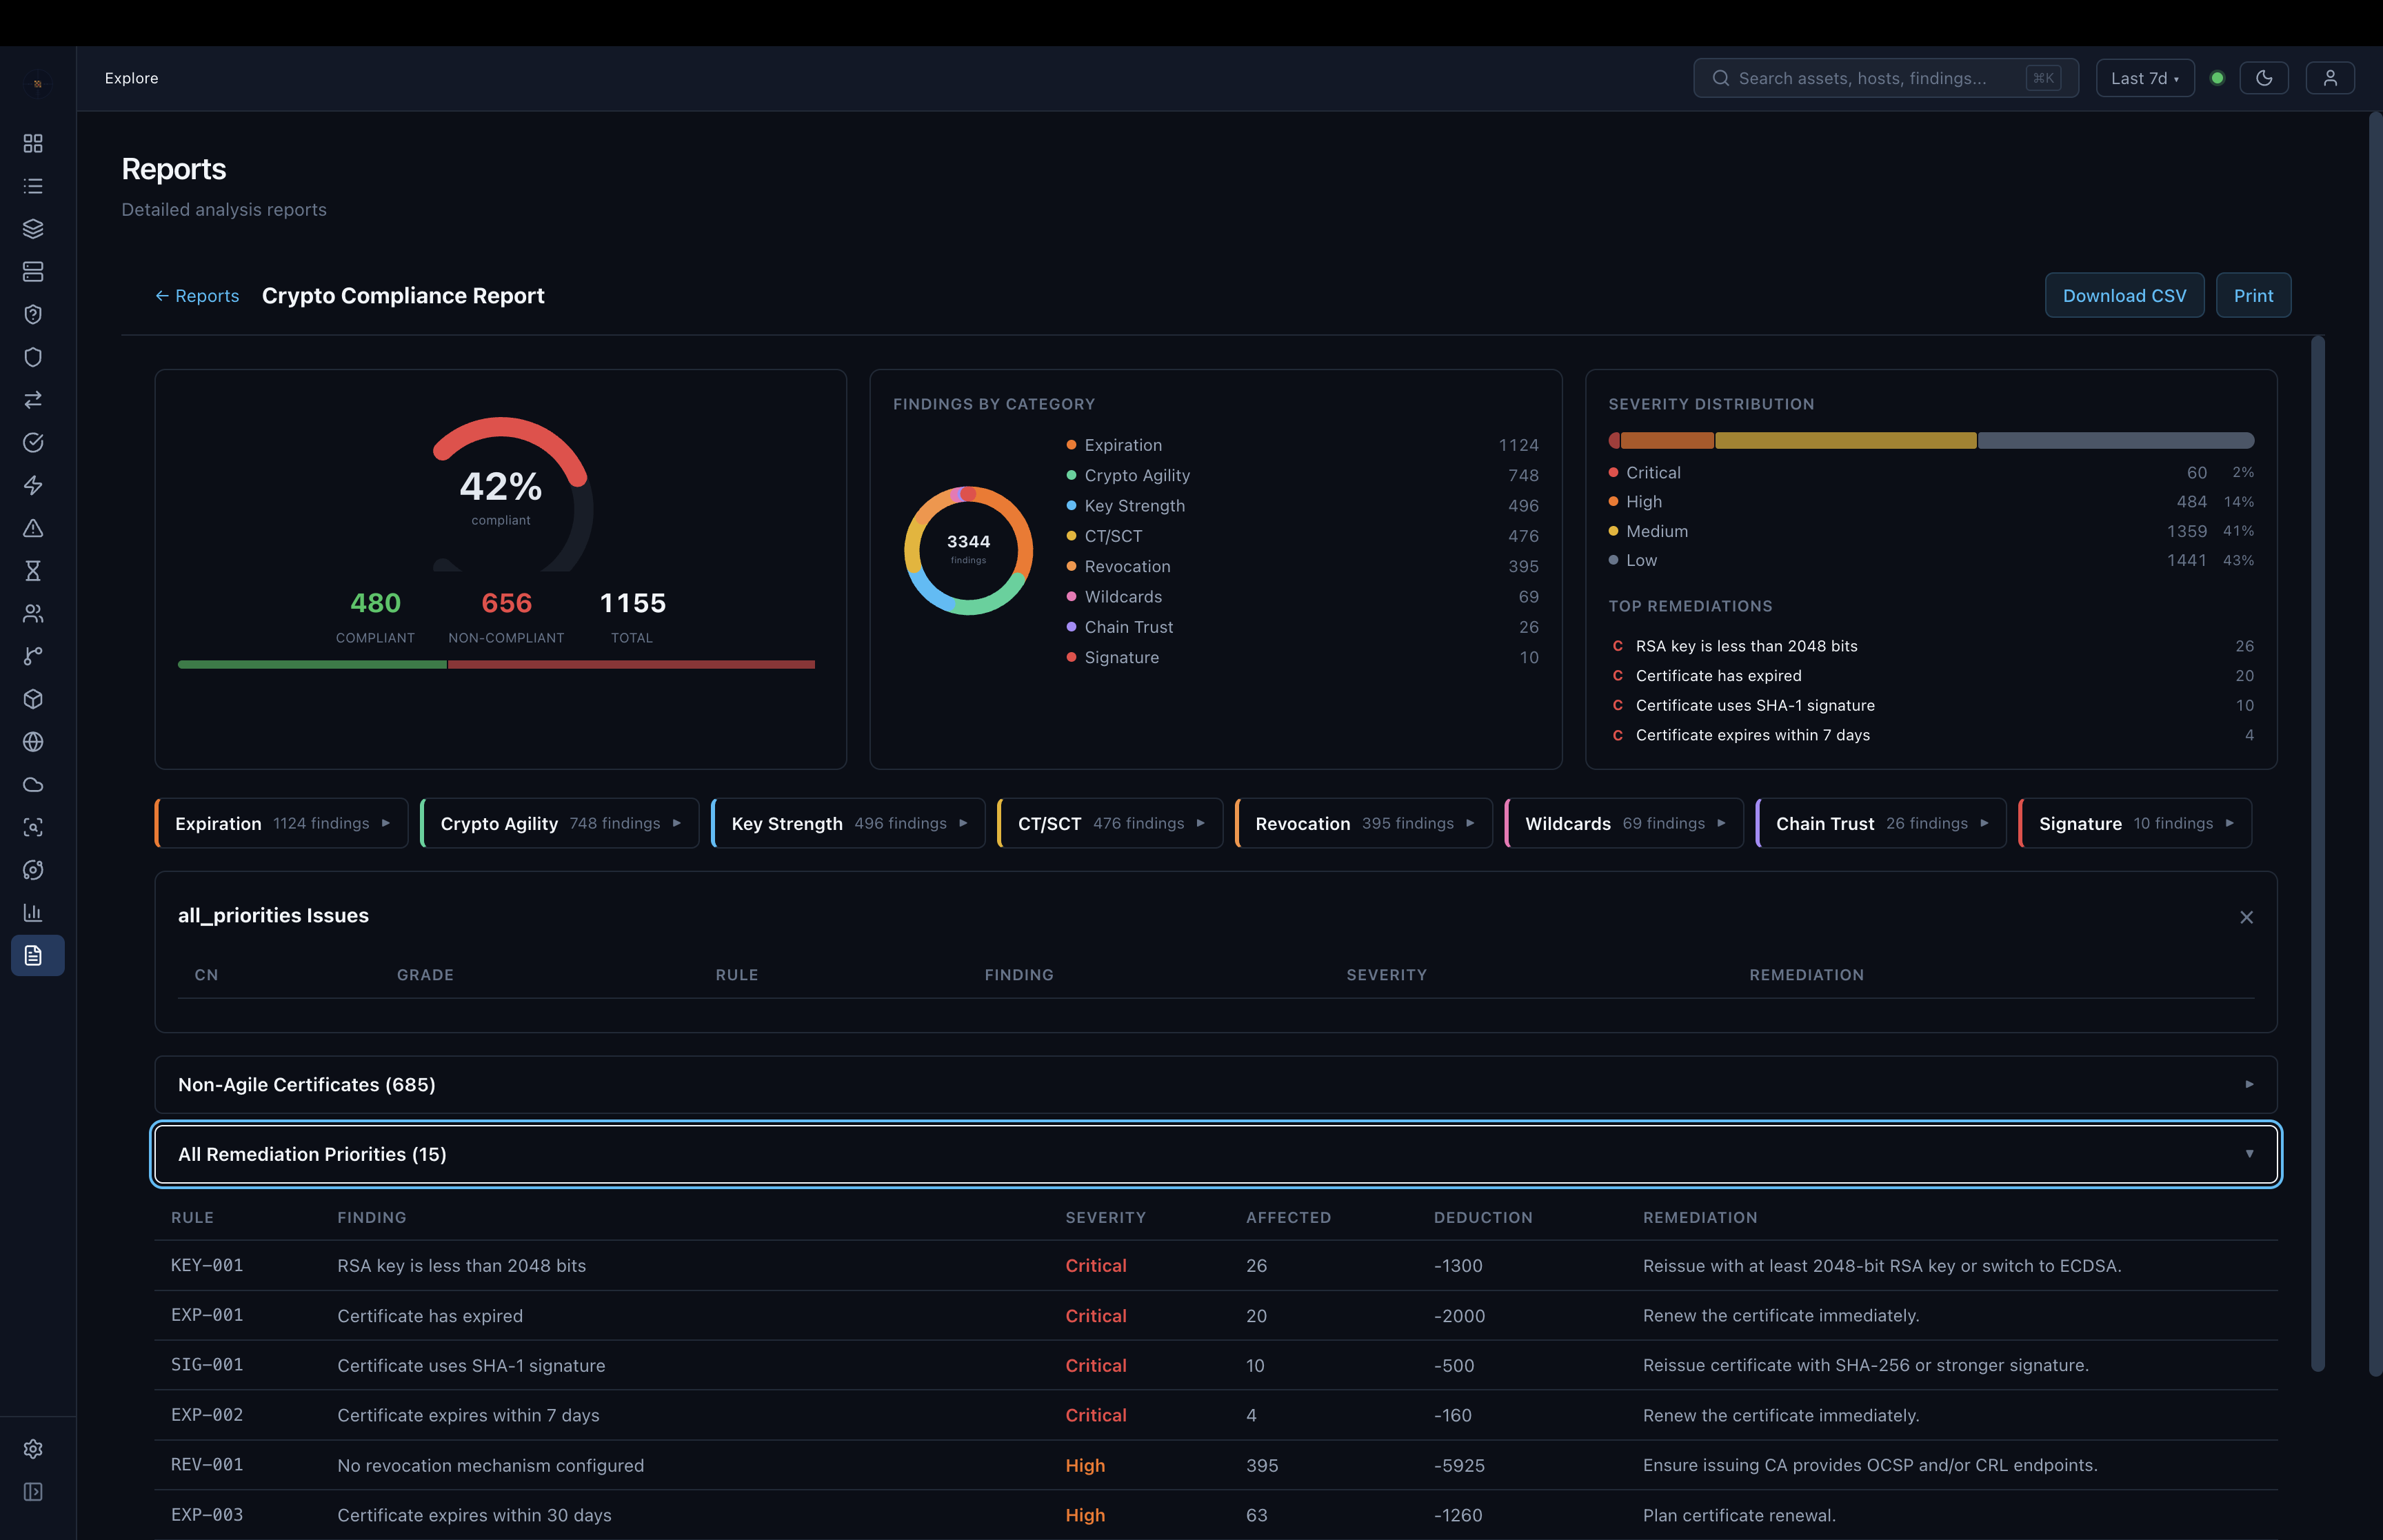This screenshot has height=1540, width=2383.
Task: Click the findings donut chart
Action: tap(968, 551)
